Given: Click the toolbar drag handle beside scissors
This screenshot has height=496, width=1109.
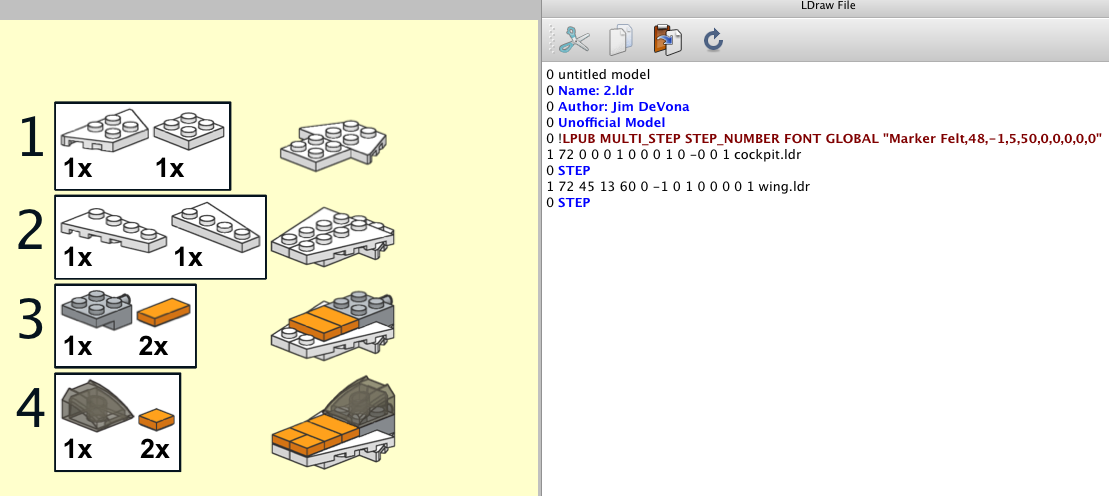Looking at the screenshot, I should pos(552,40).
